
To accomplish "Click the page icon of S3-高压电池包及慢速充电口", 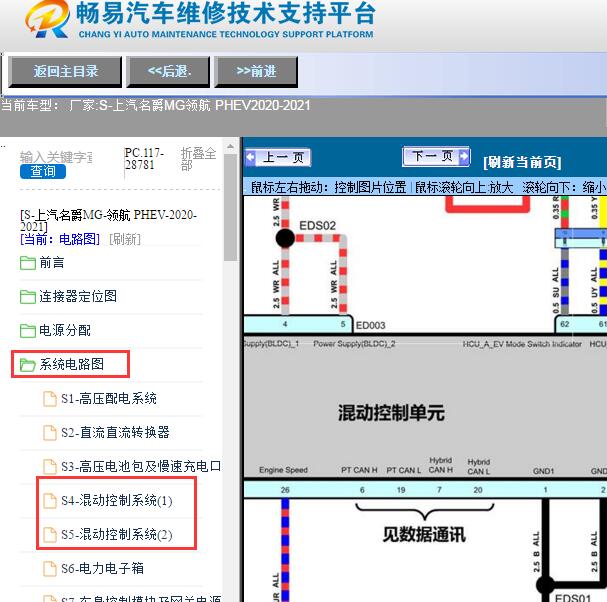I will tap(50, 467).
